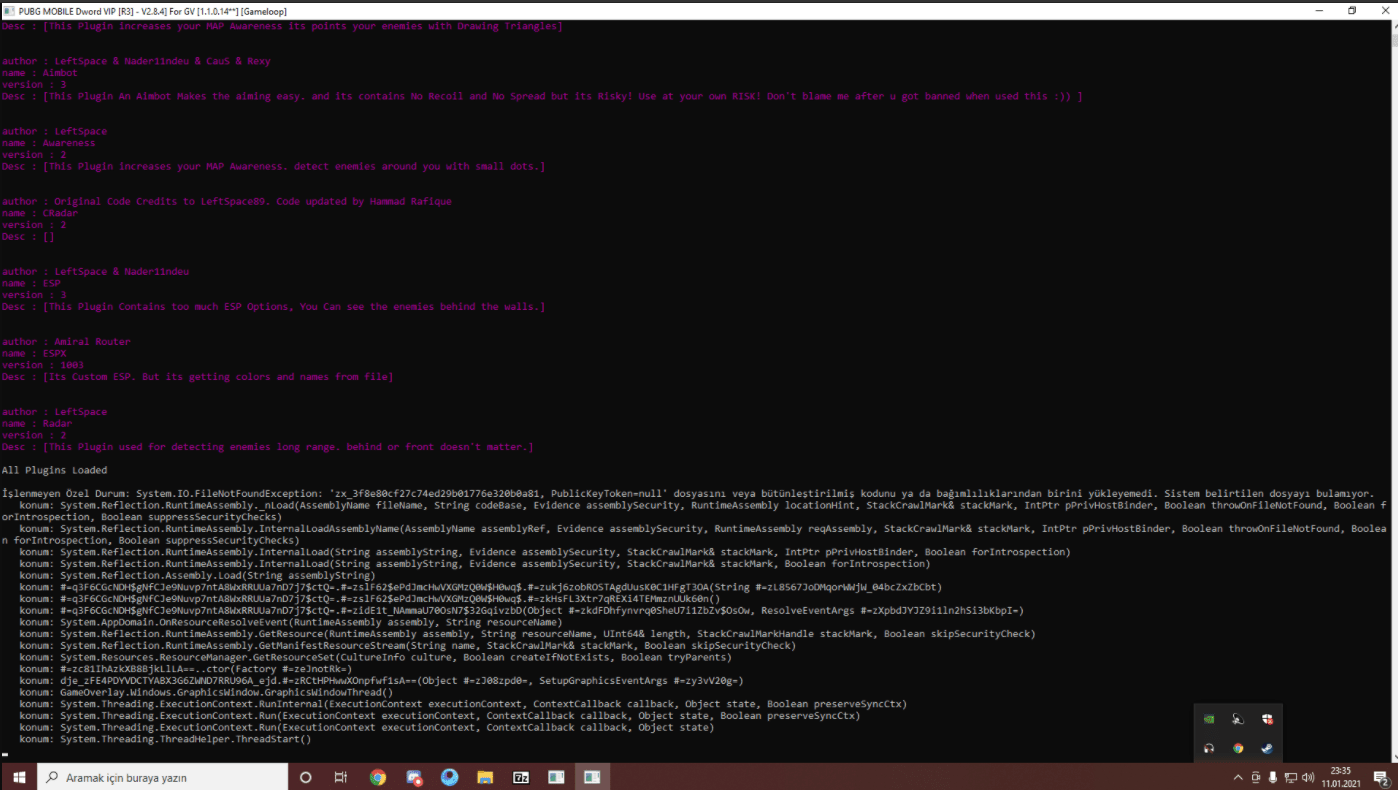Click the 'System.AppDomain.OnResourceResolveEvent' line
The height and width of the screenshot is (790, 1398).
pyautogui.click(x=290, y=622)
